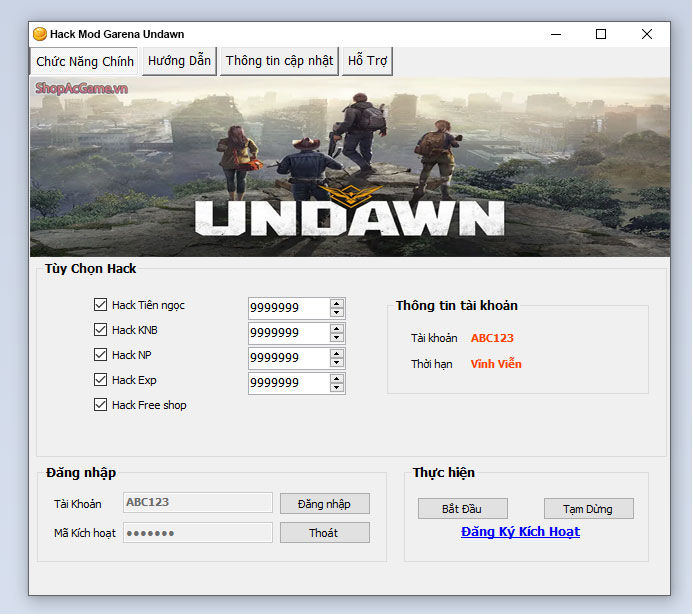Decrease the Hack Exp value with down arrow
Viewport: 693px width, 616px height.
[337, 388]
